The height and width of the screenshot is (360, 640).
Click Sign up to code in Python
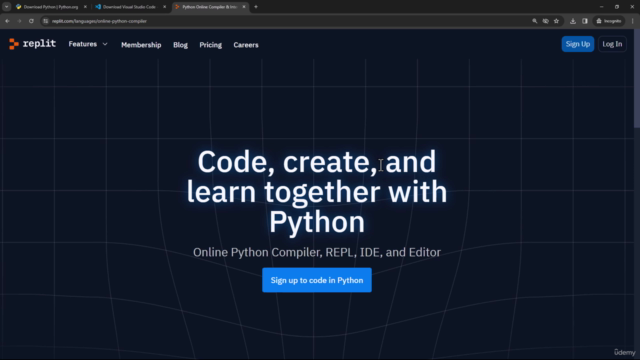[317, 280]
